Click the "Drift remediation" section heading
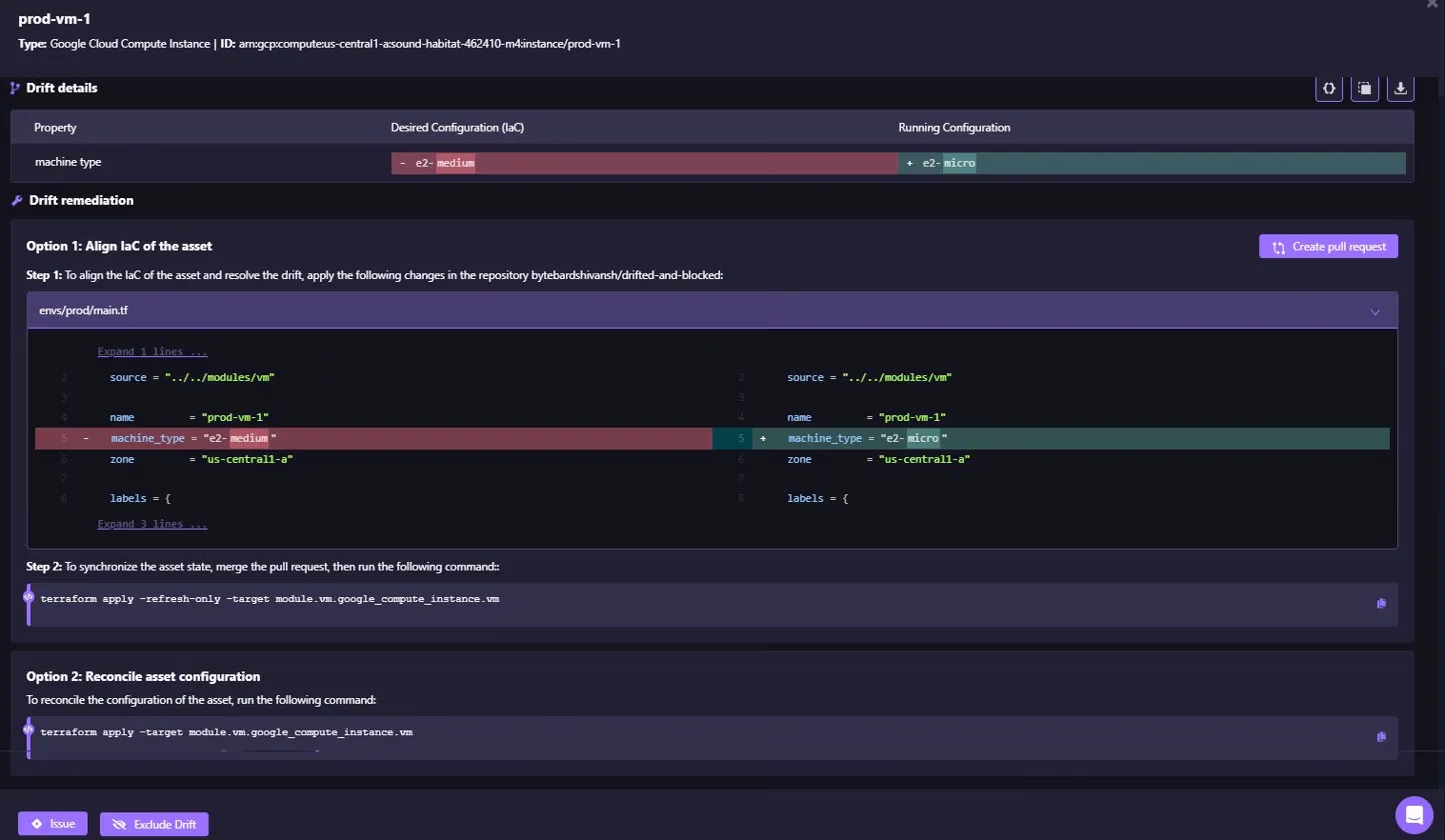The width and height of the screenshot is (1445, 840). pos(82,200)
